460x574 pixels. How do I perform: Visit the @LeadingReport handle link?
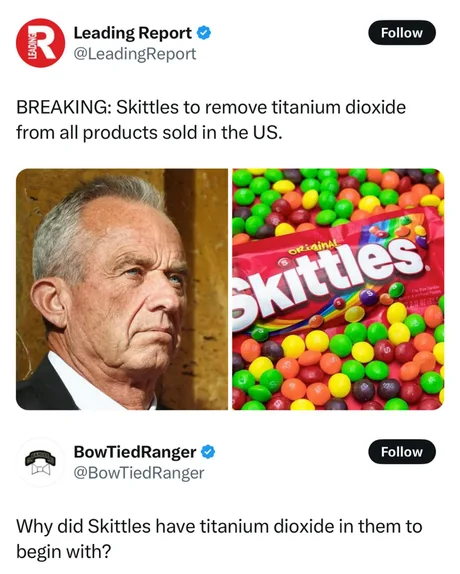(x=135, y=54)
